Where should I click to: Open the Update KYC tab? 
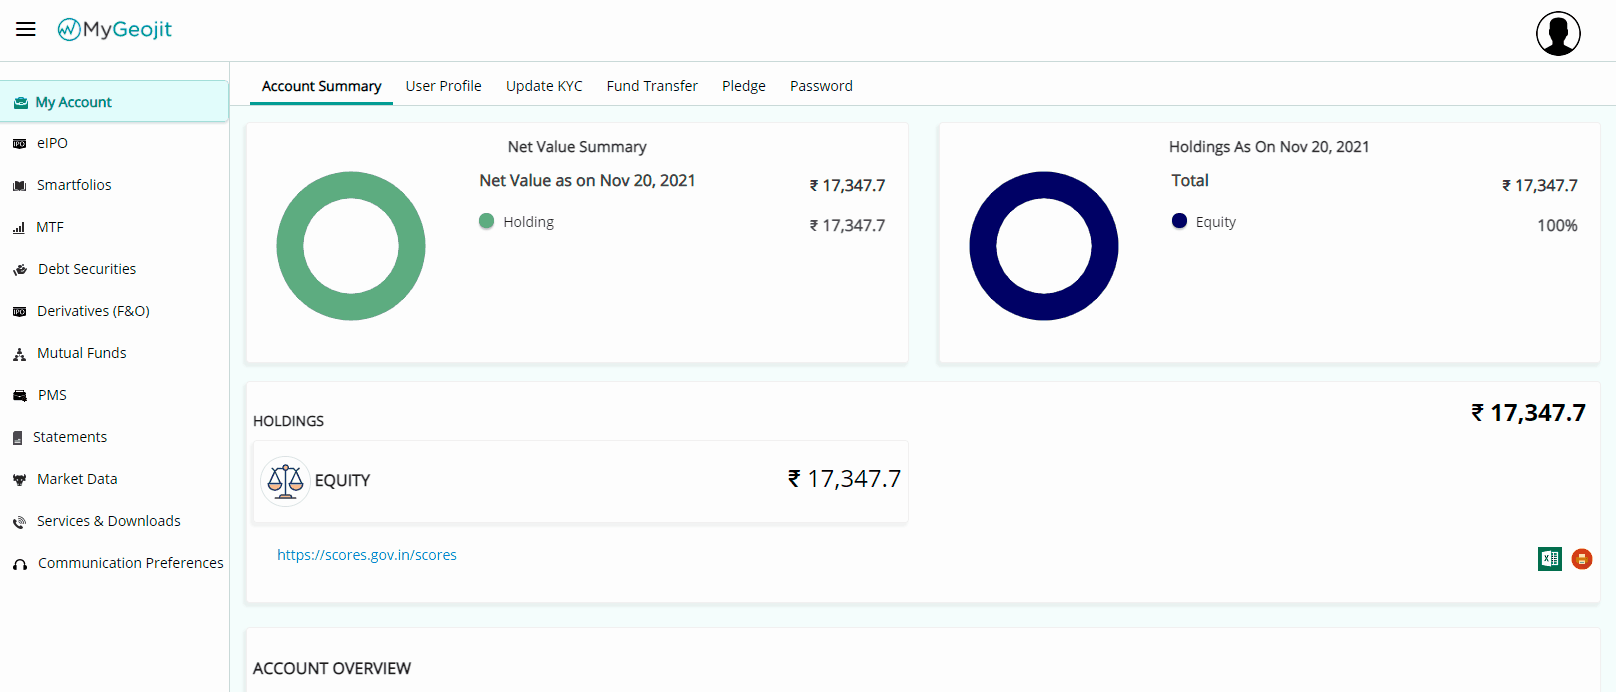(x=544, y=86)
